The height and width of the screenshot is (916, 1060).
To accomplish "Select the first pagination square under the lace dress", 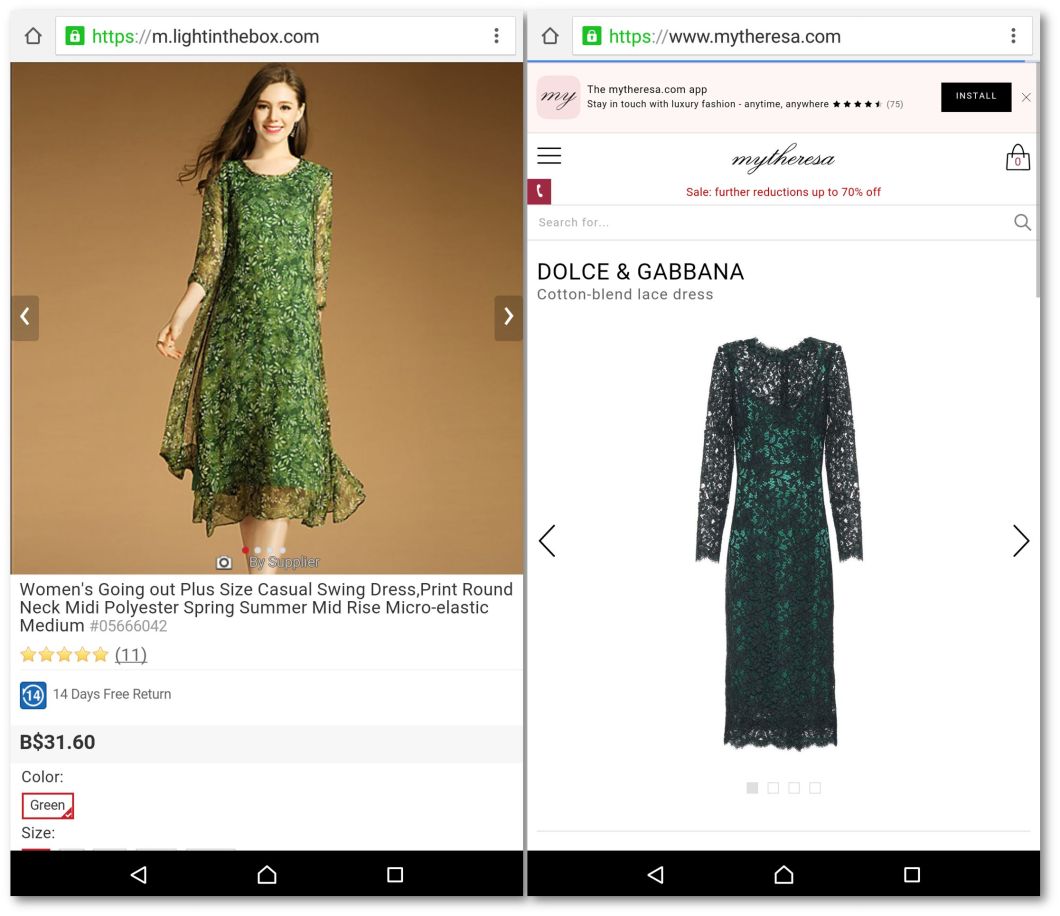I will (x=752, y=788).
